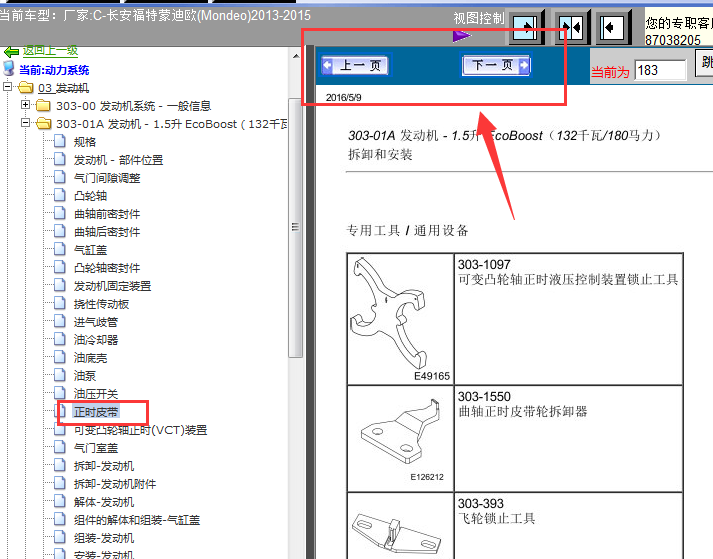Open the 气缸盖 document
Image resolution: width=713 pixels, height=559 pixels.
coord(90,250)
